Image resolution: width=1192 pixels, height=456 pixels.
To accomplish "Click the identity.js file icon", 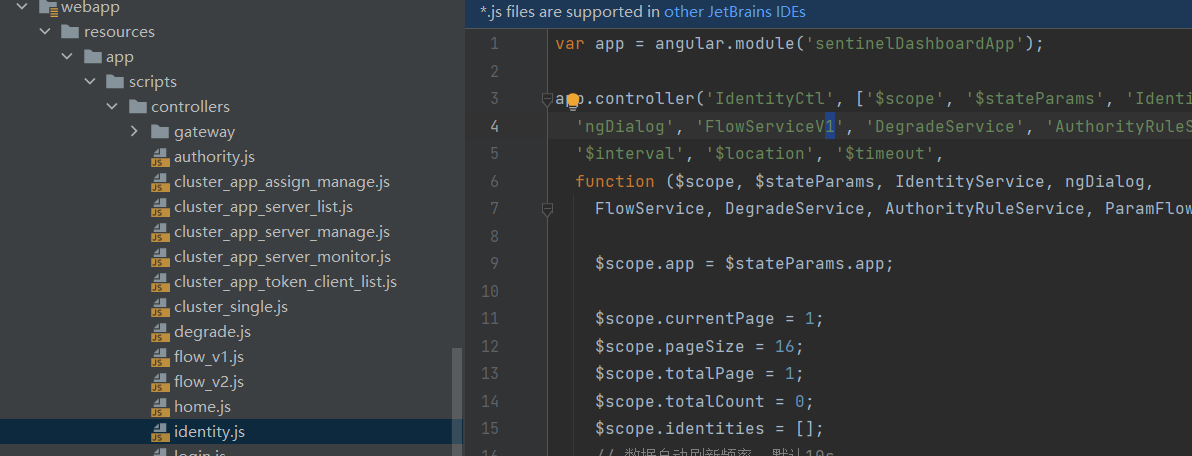I will pyautogui.click(x=160, y=432).
